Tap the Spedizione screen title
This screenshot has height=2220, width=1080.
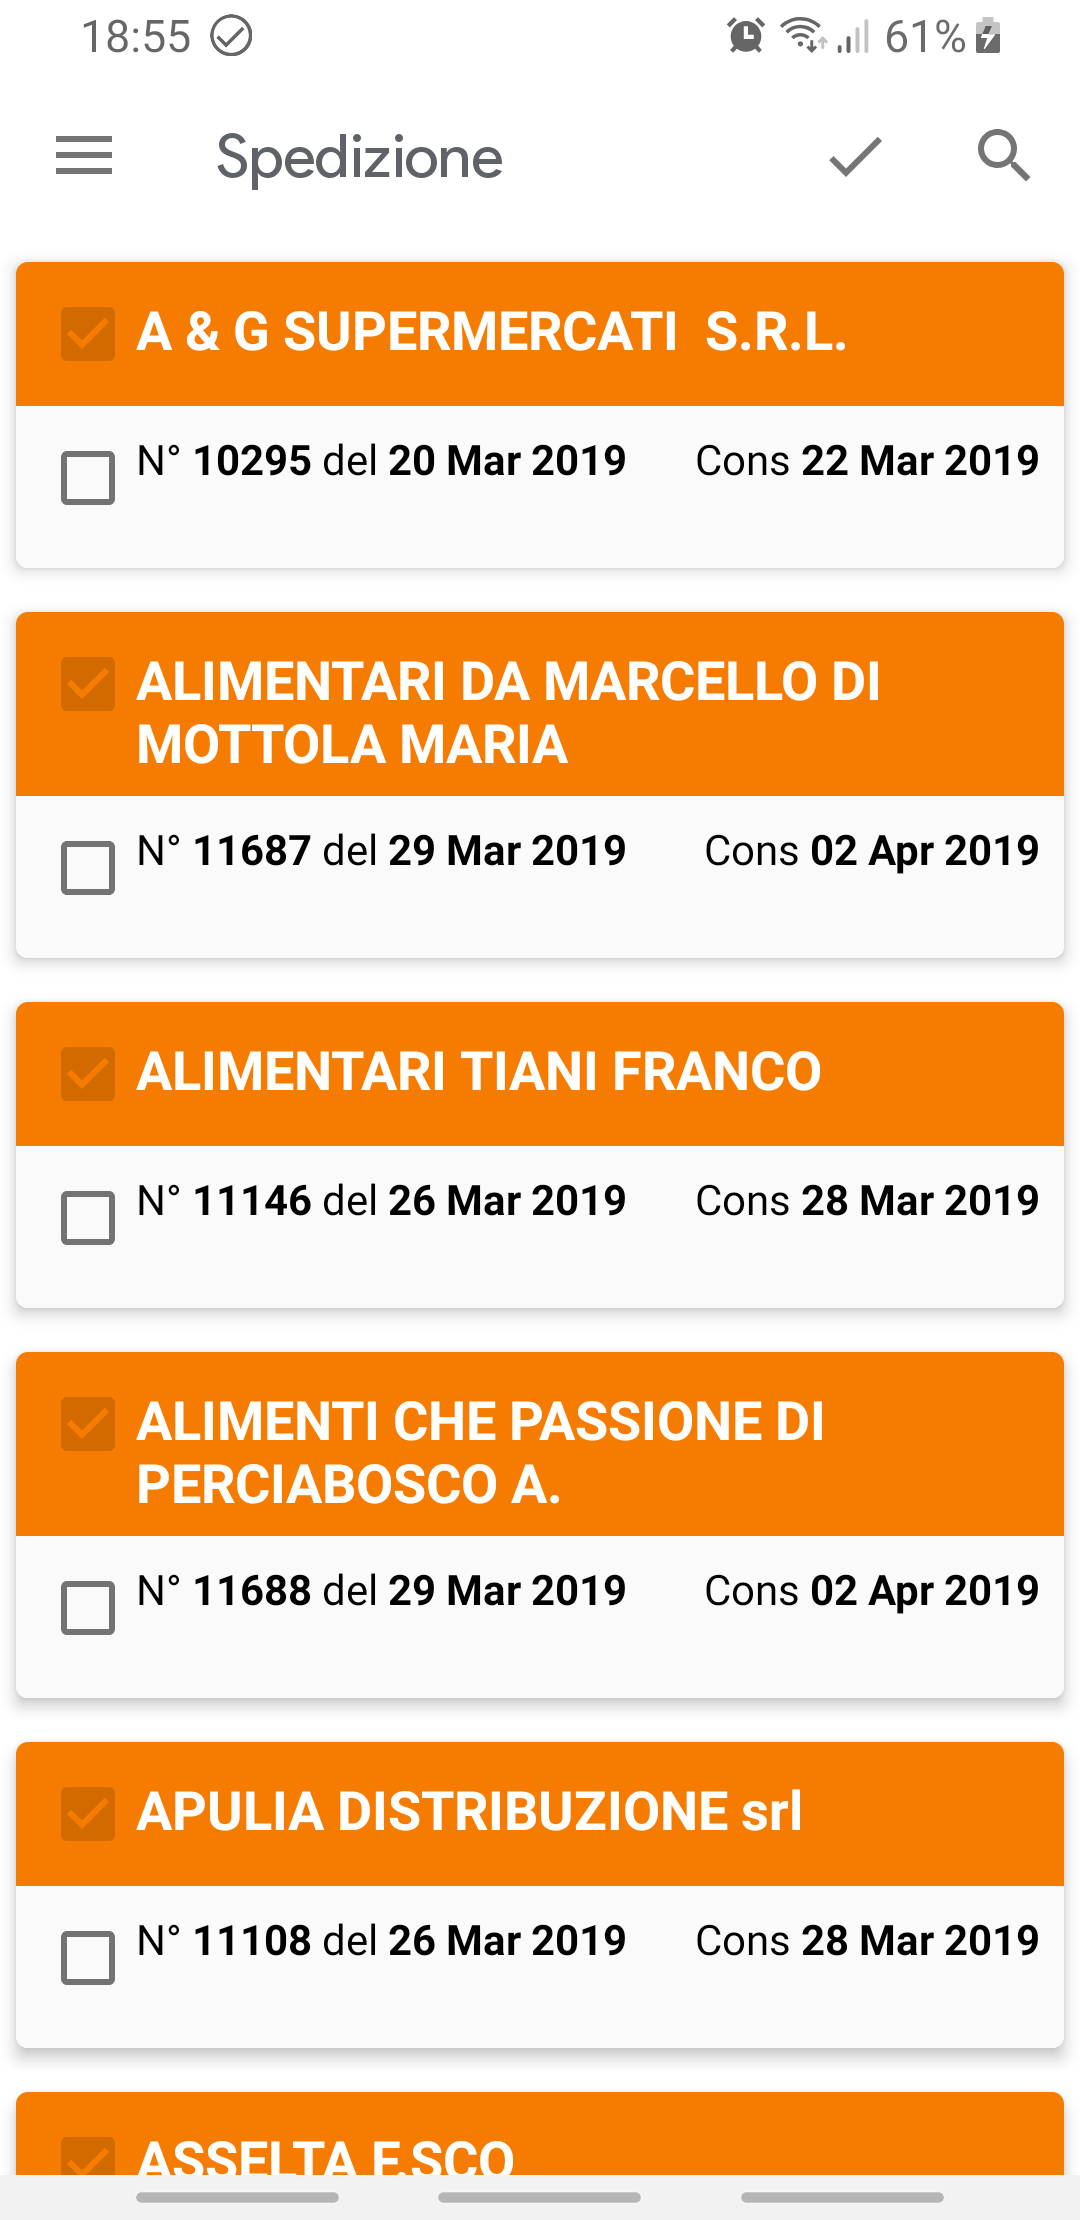[x=359, y=158]
